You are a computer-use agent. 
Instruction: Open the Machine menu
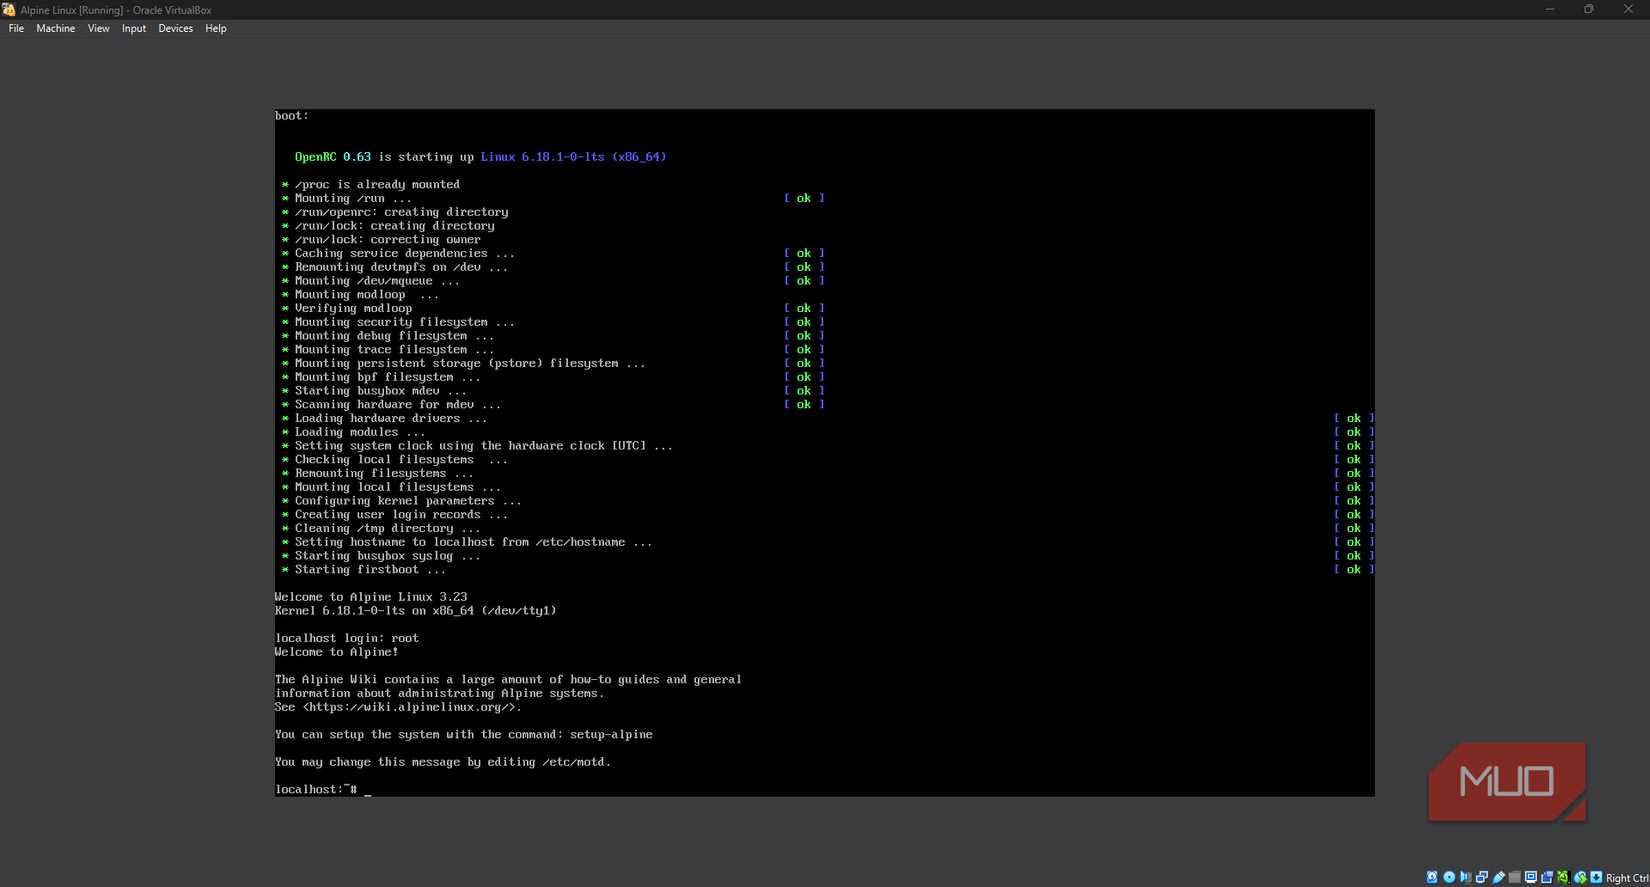[56, 28]
